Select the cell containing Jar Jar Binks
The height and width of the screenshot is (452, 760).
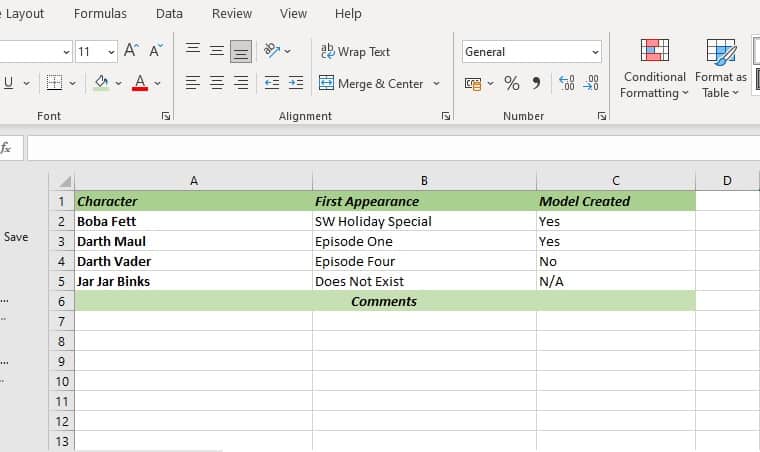[193, 282]
